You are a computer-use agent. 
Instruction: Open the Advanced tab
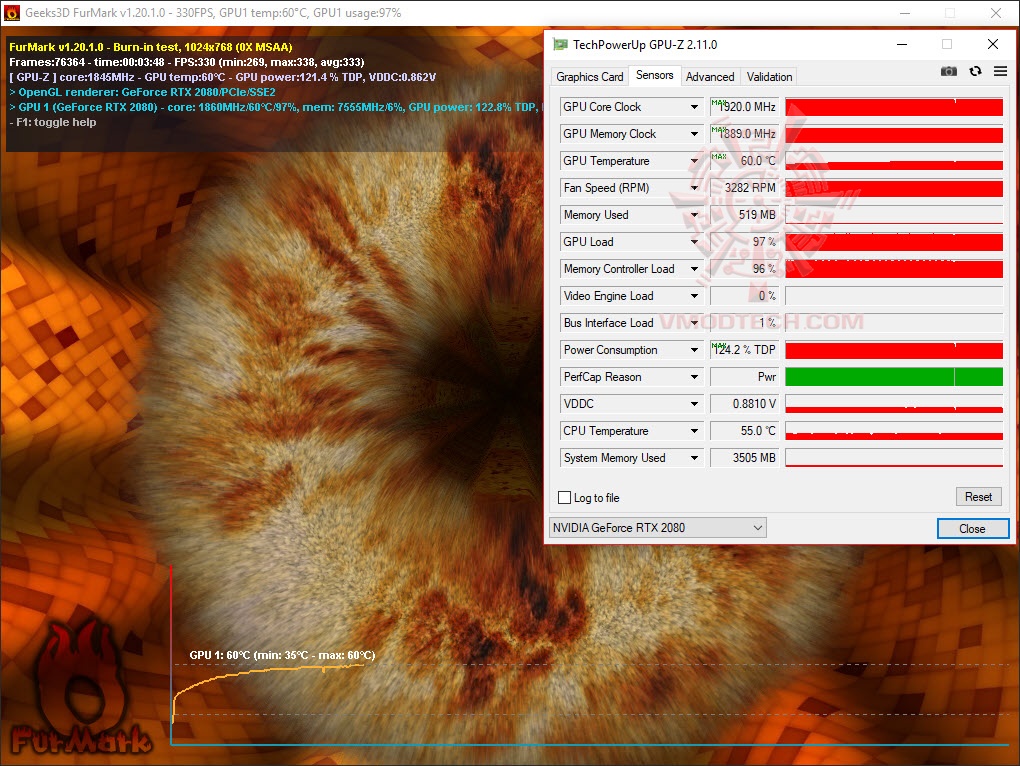(710, 77)
